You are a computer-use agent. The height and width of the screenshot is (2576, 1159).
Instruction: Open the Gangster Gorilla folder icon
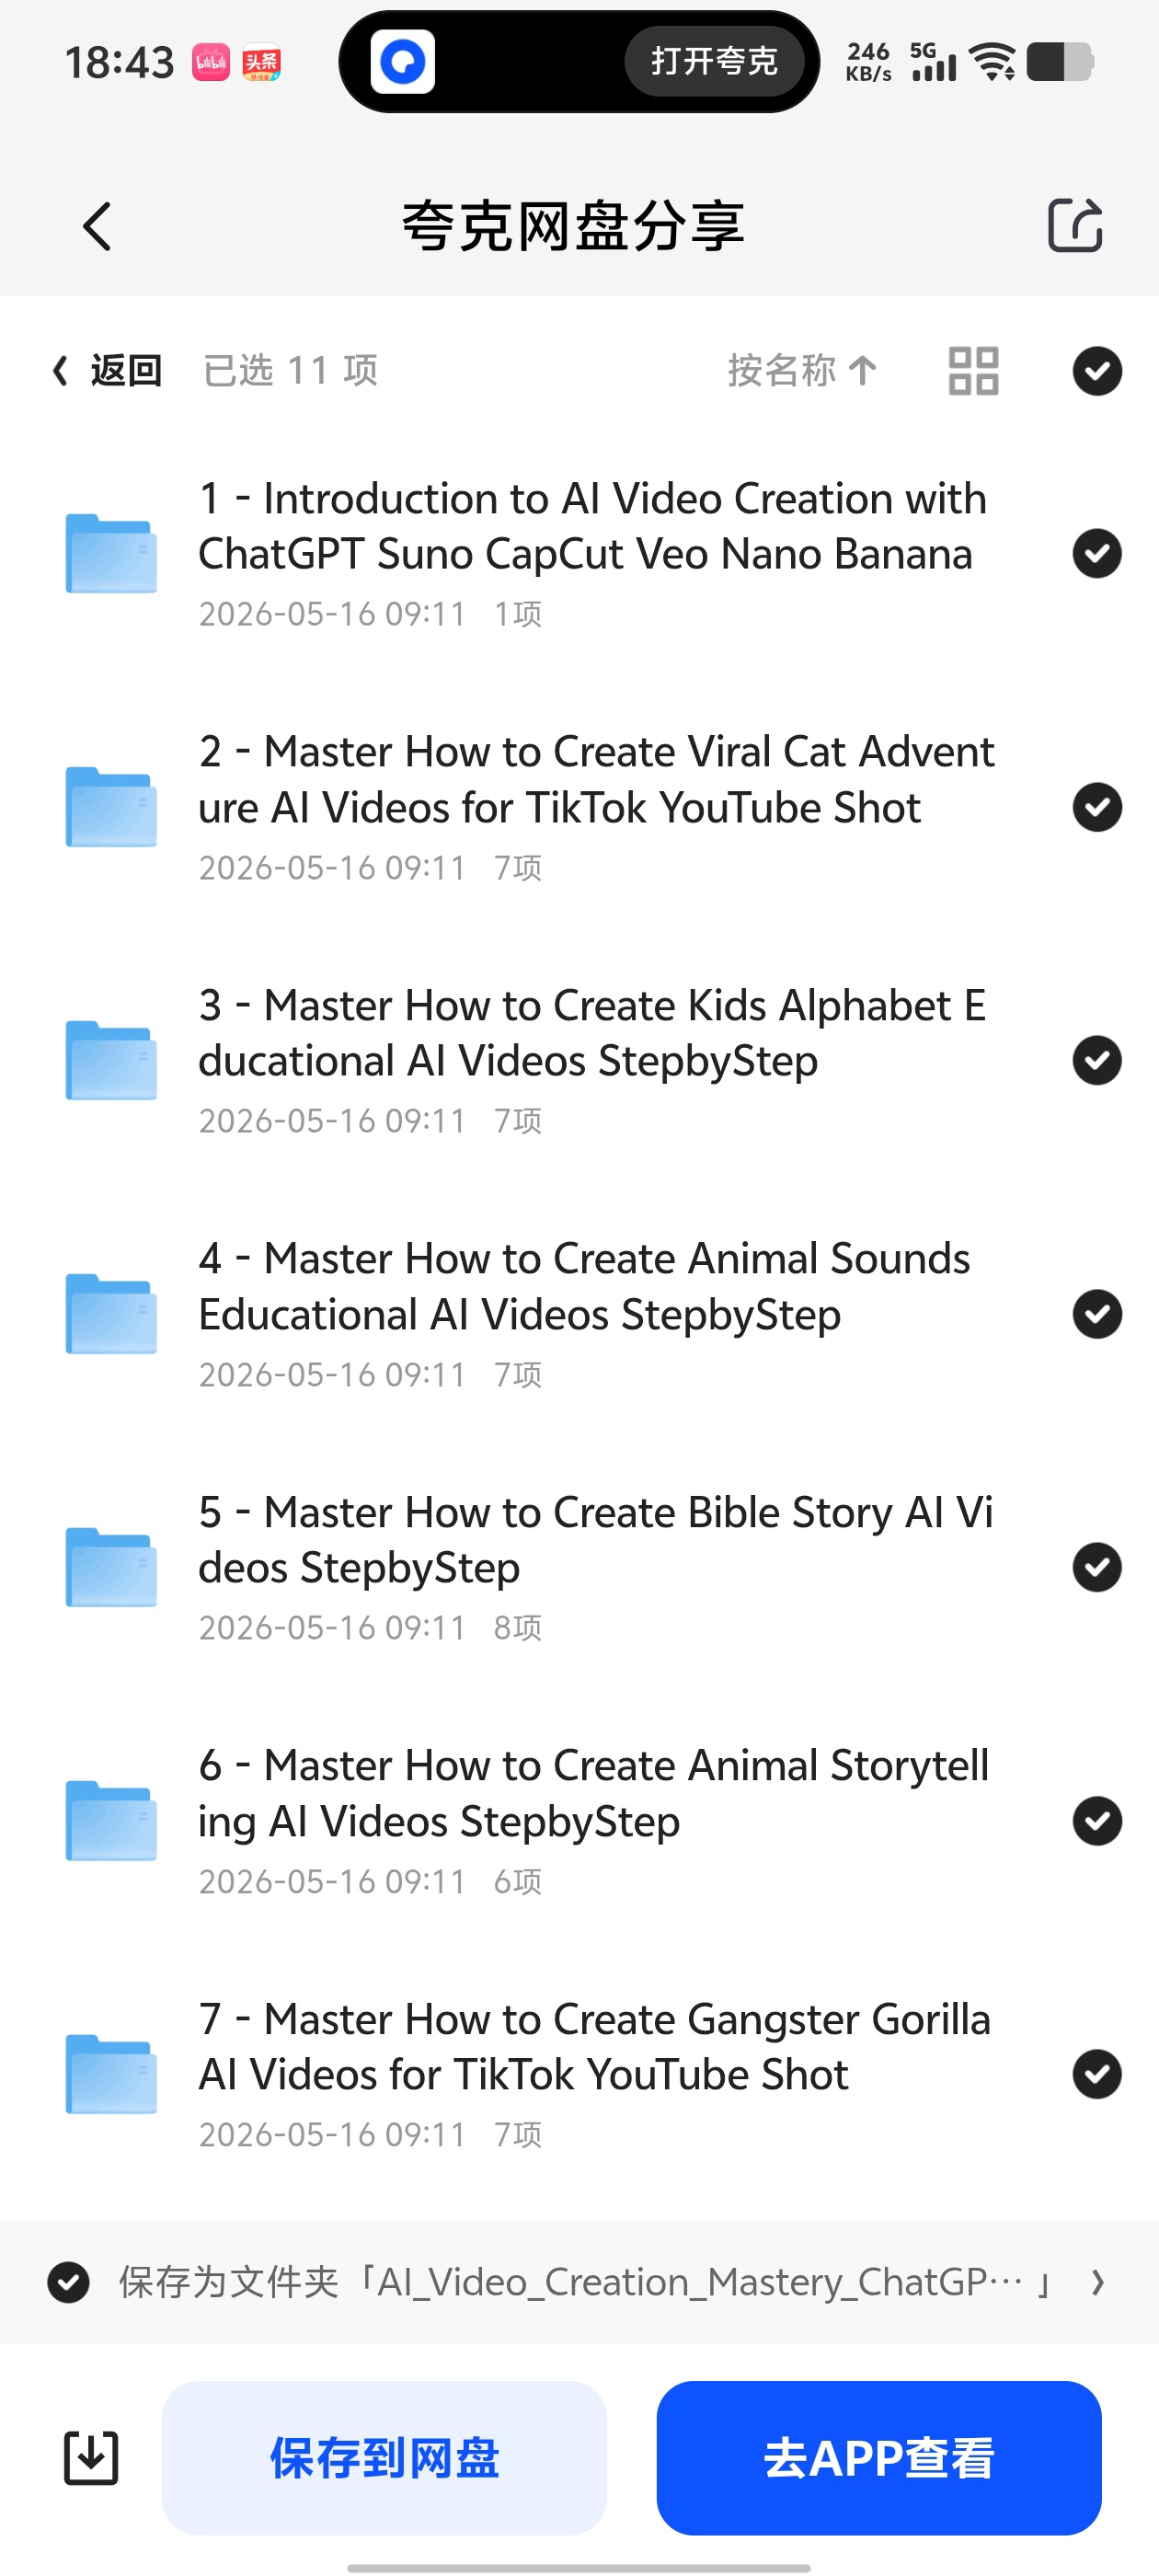click(111, 2074)
